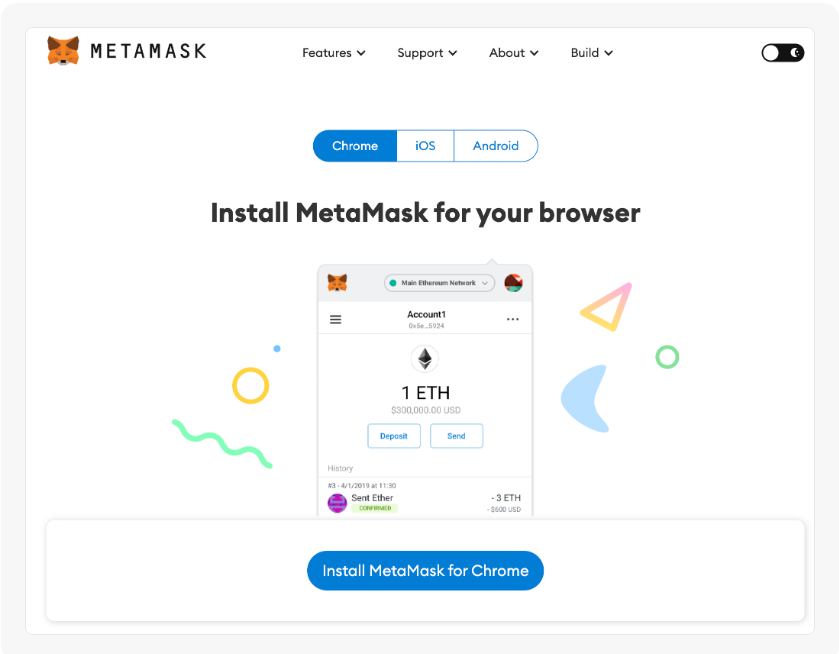Click the account avatar icon in wallet
This screenshot has width=839, height=654.
[x=514, y=283]
